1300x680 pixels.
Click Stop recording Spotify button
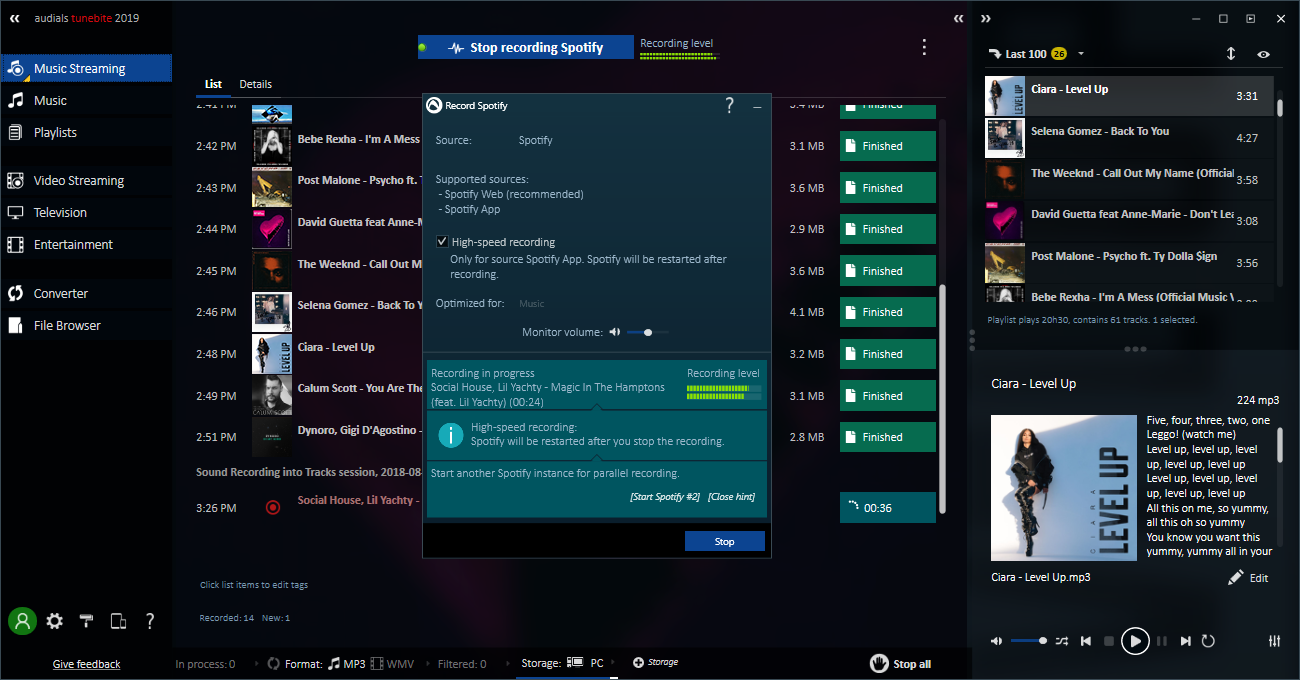click(526, 47)
